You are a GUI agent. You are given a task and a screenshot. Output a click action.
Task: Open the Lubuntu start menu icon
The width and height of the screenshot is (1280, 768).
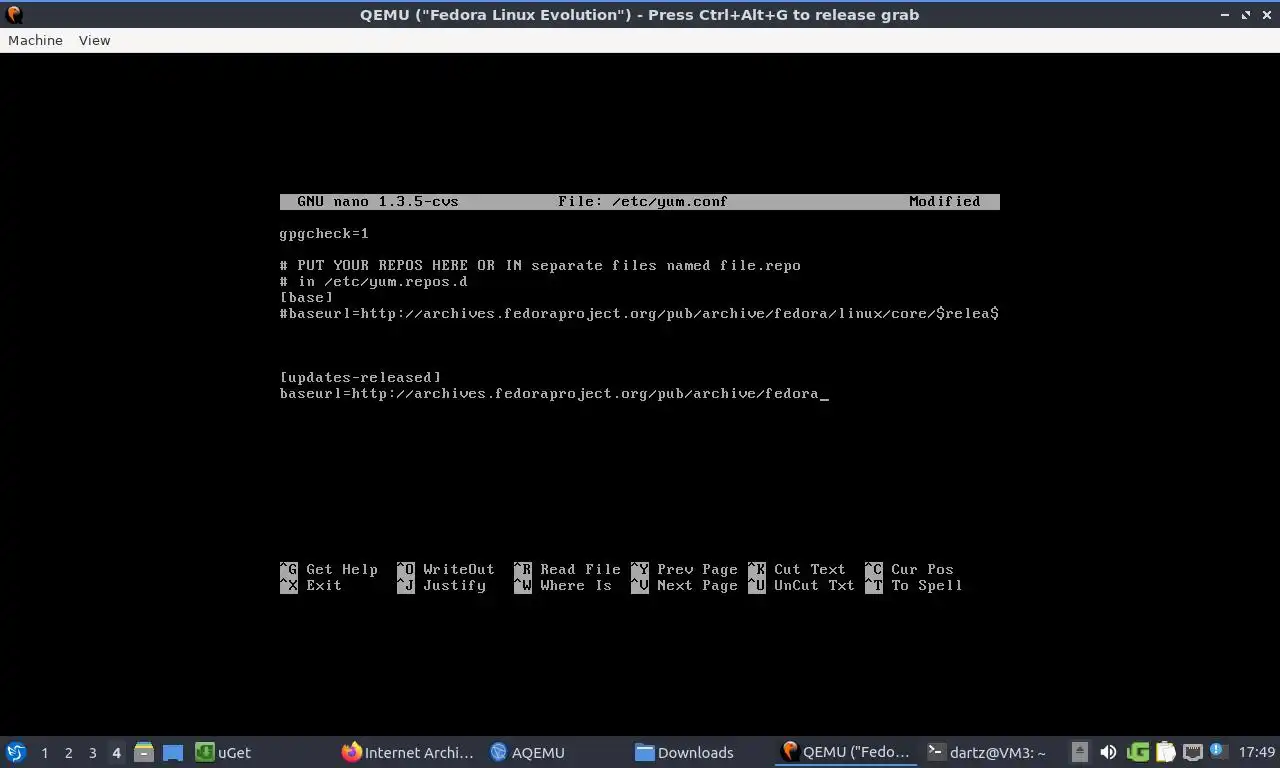pyautogui.click(x=16, y=752)
